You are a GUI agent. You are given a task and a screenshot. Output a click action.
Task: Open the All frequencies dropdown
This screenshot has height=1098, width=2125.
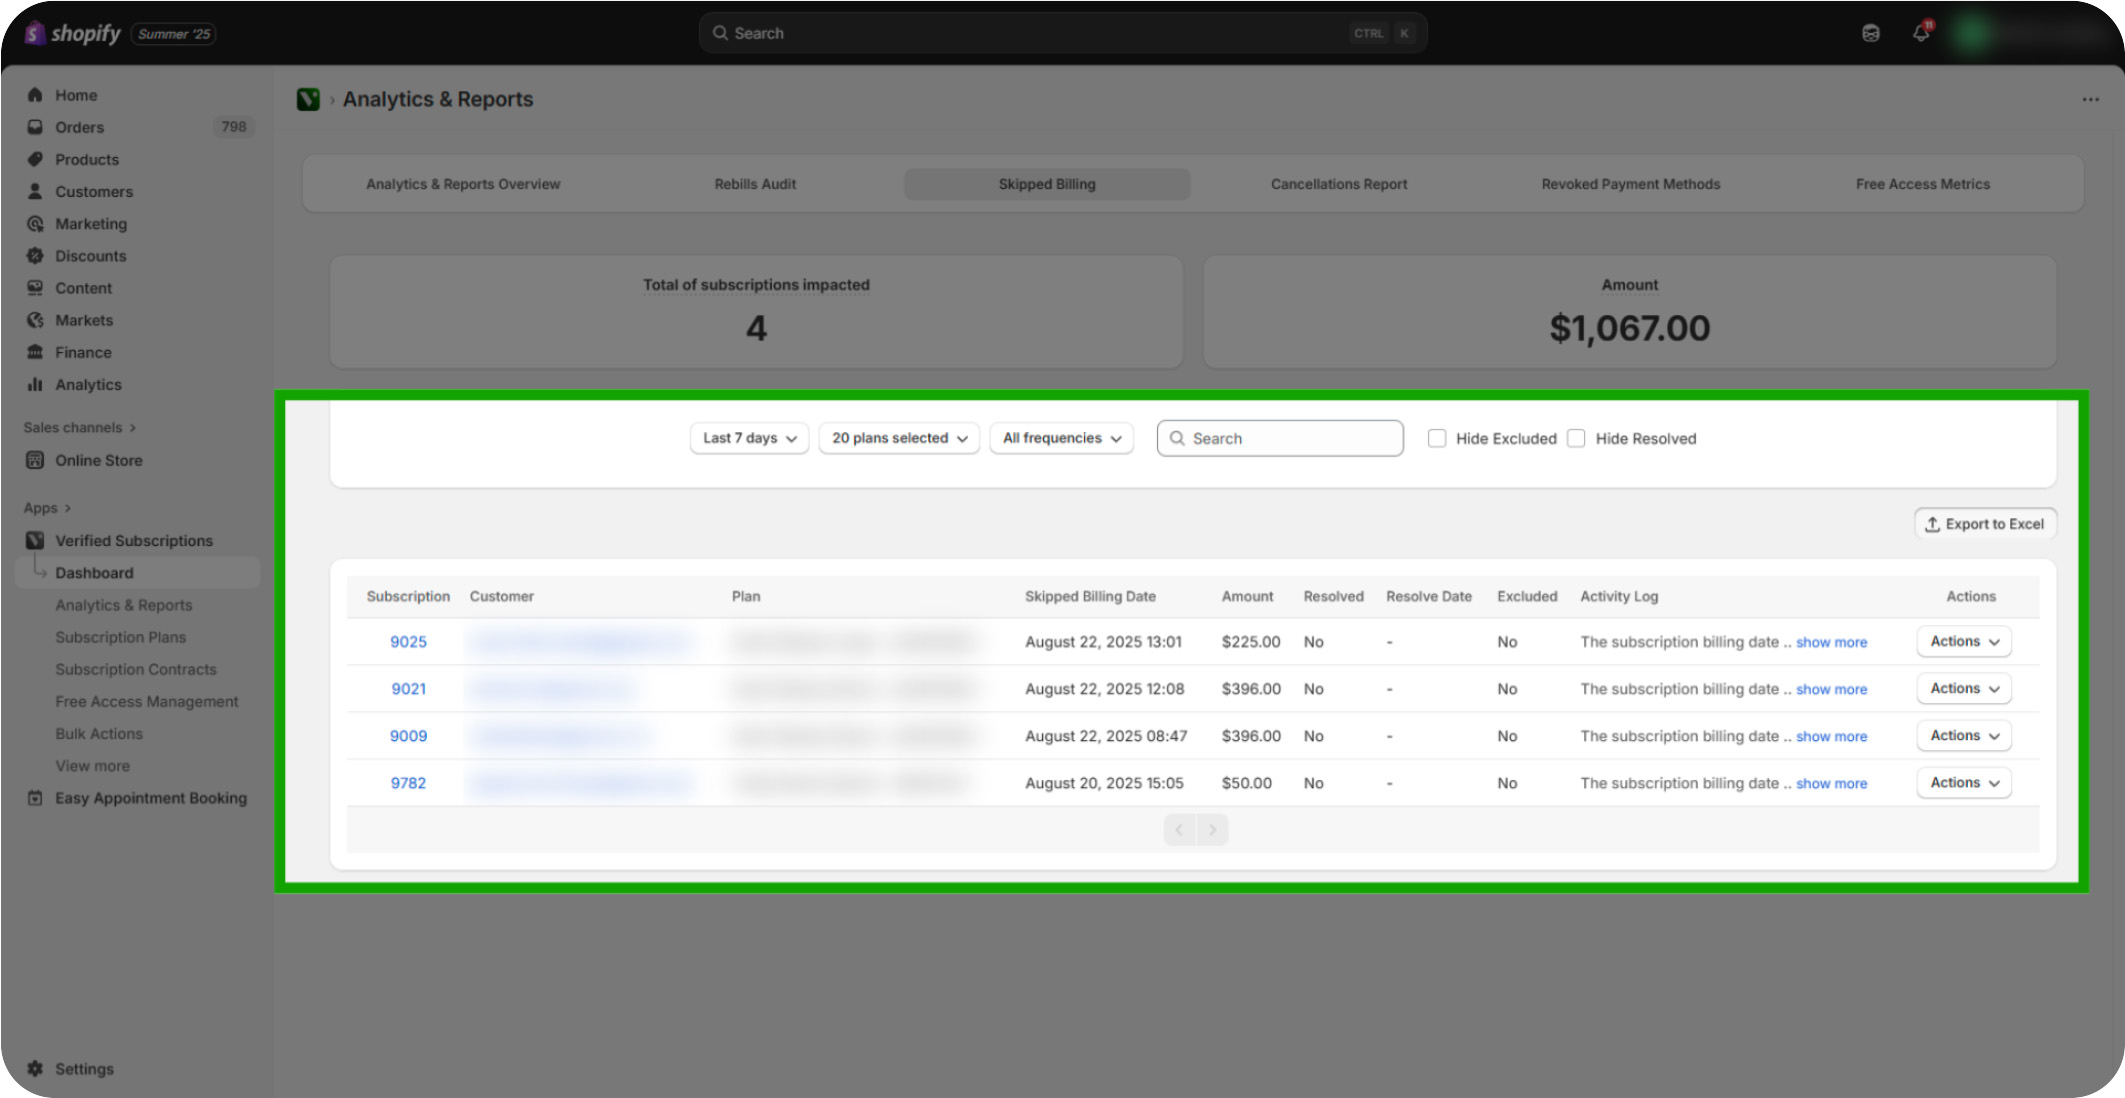click(1062, 438)
